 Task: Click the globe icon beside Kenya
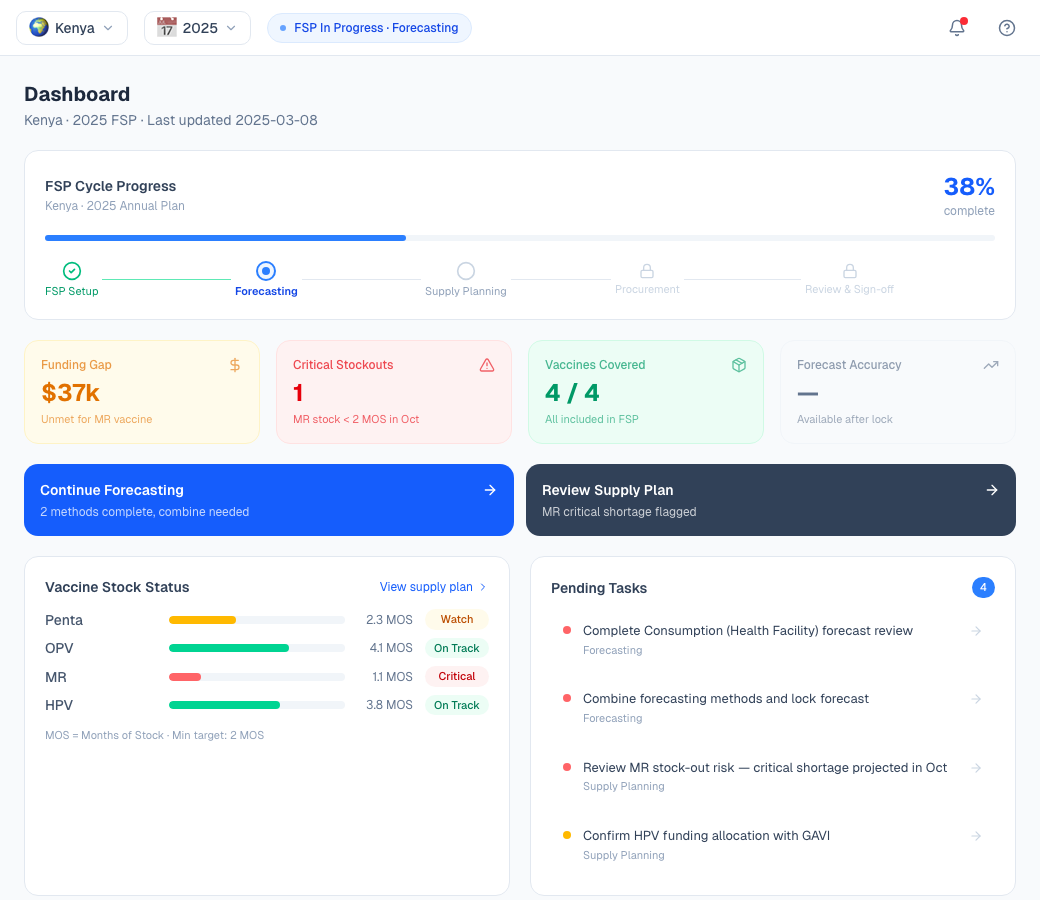pos(39,27)
